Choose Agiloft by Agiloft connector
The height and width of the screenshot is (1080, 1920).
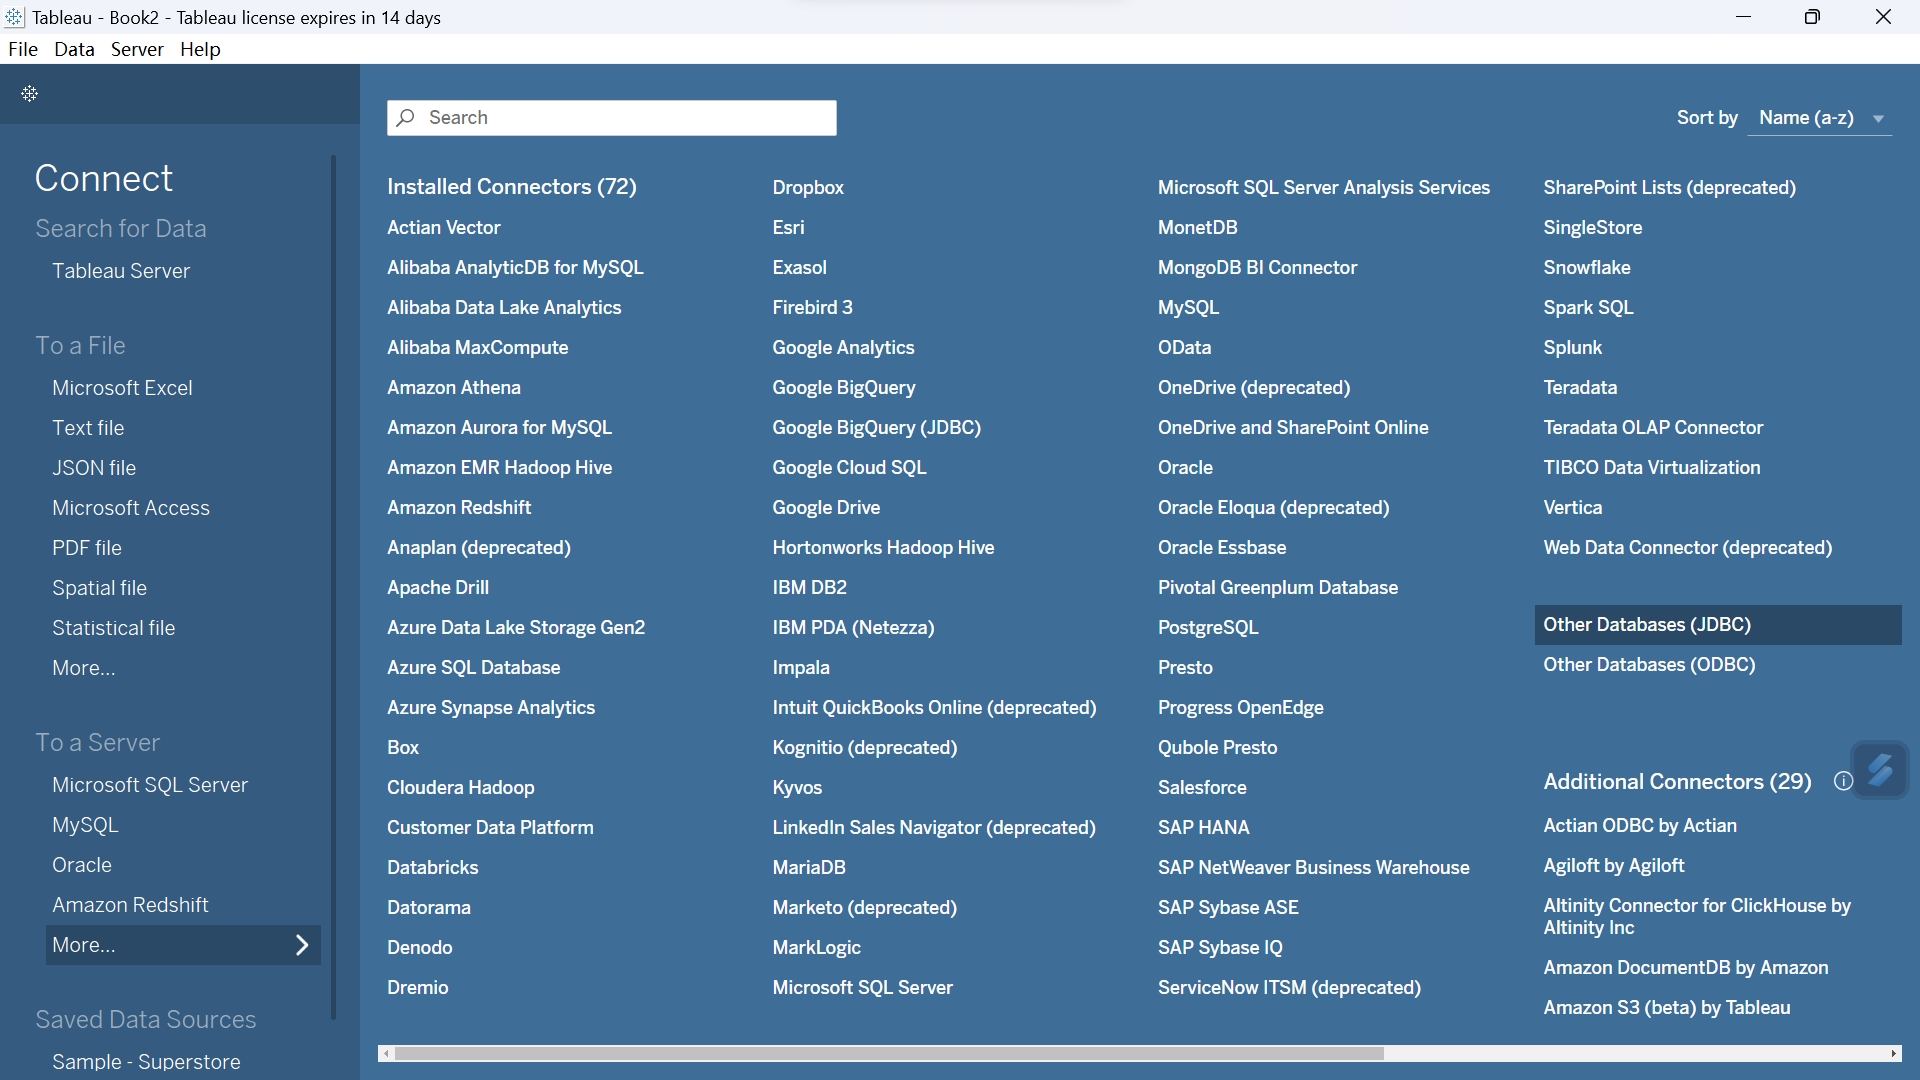pos(1614,866)
